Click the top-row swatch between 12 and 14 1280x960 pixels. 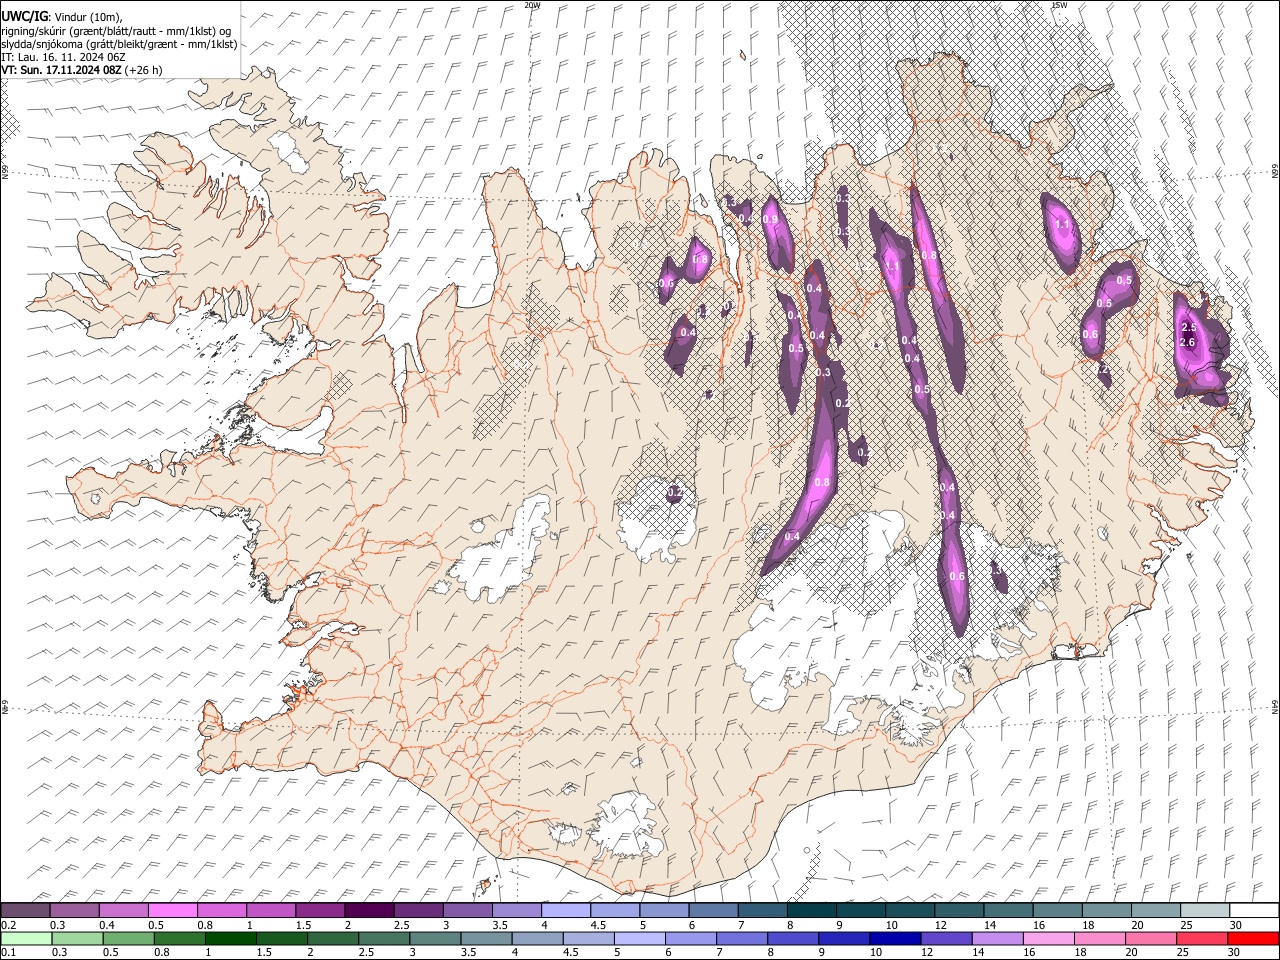coord(958,910)
